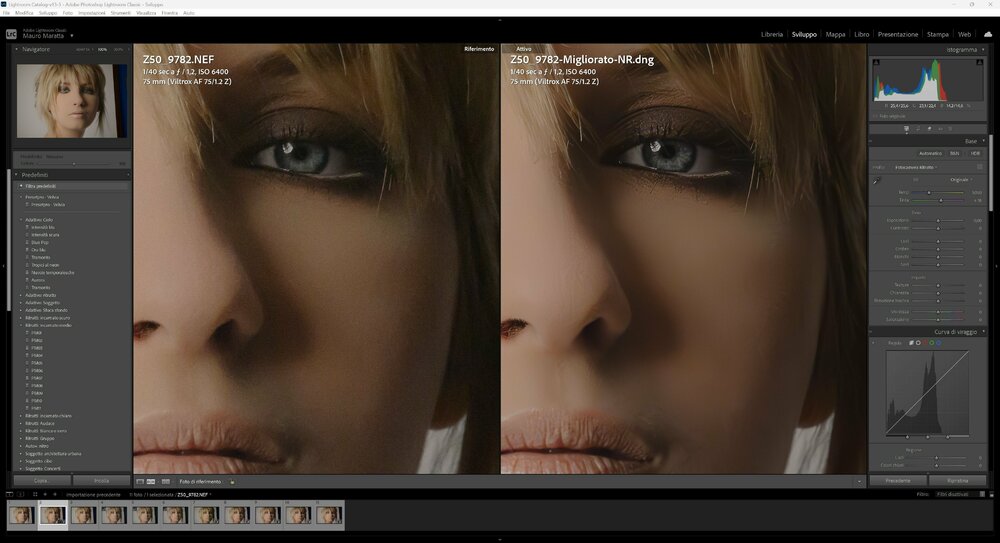The image size is (1000, 543).
Task: Click the reference photo lock icon
Action: 232,482
